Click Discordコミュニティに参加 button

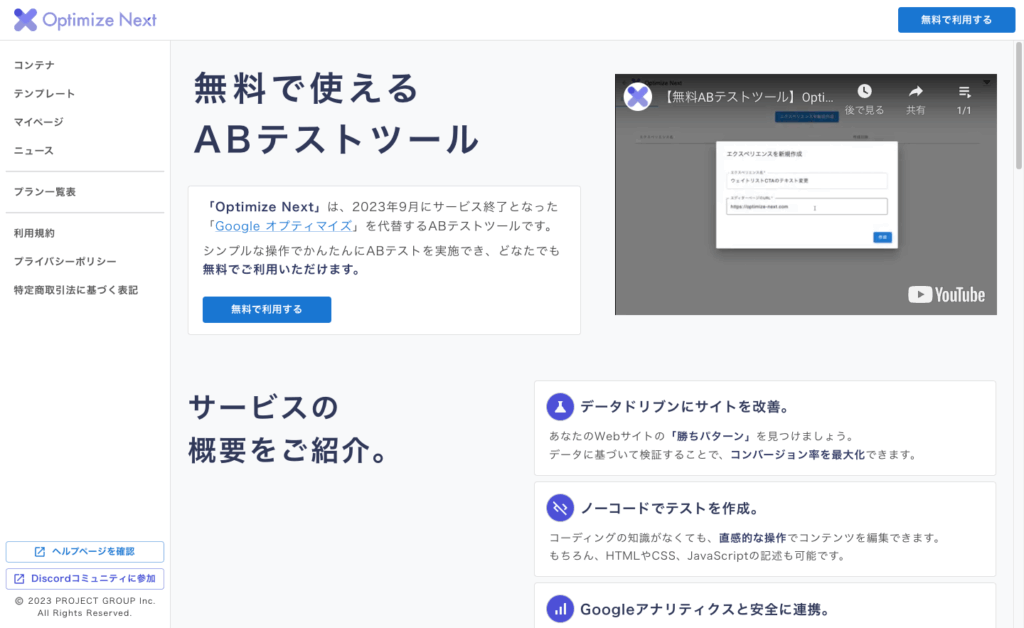85,579
